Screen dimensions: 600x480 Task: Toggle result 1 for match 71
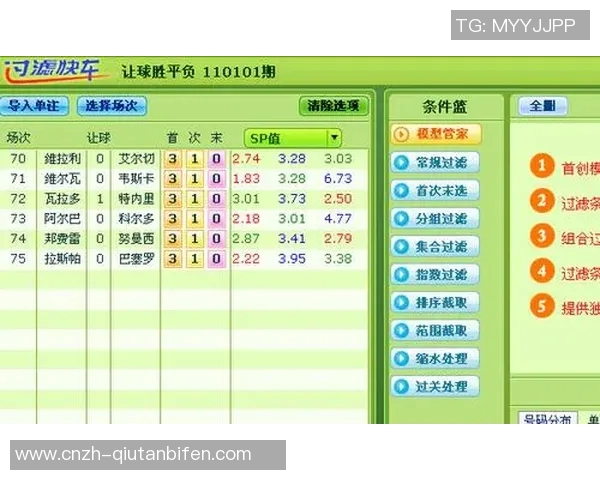point(195,178)
